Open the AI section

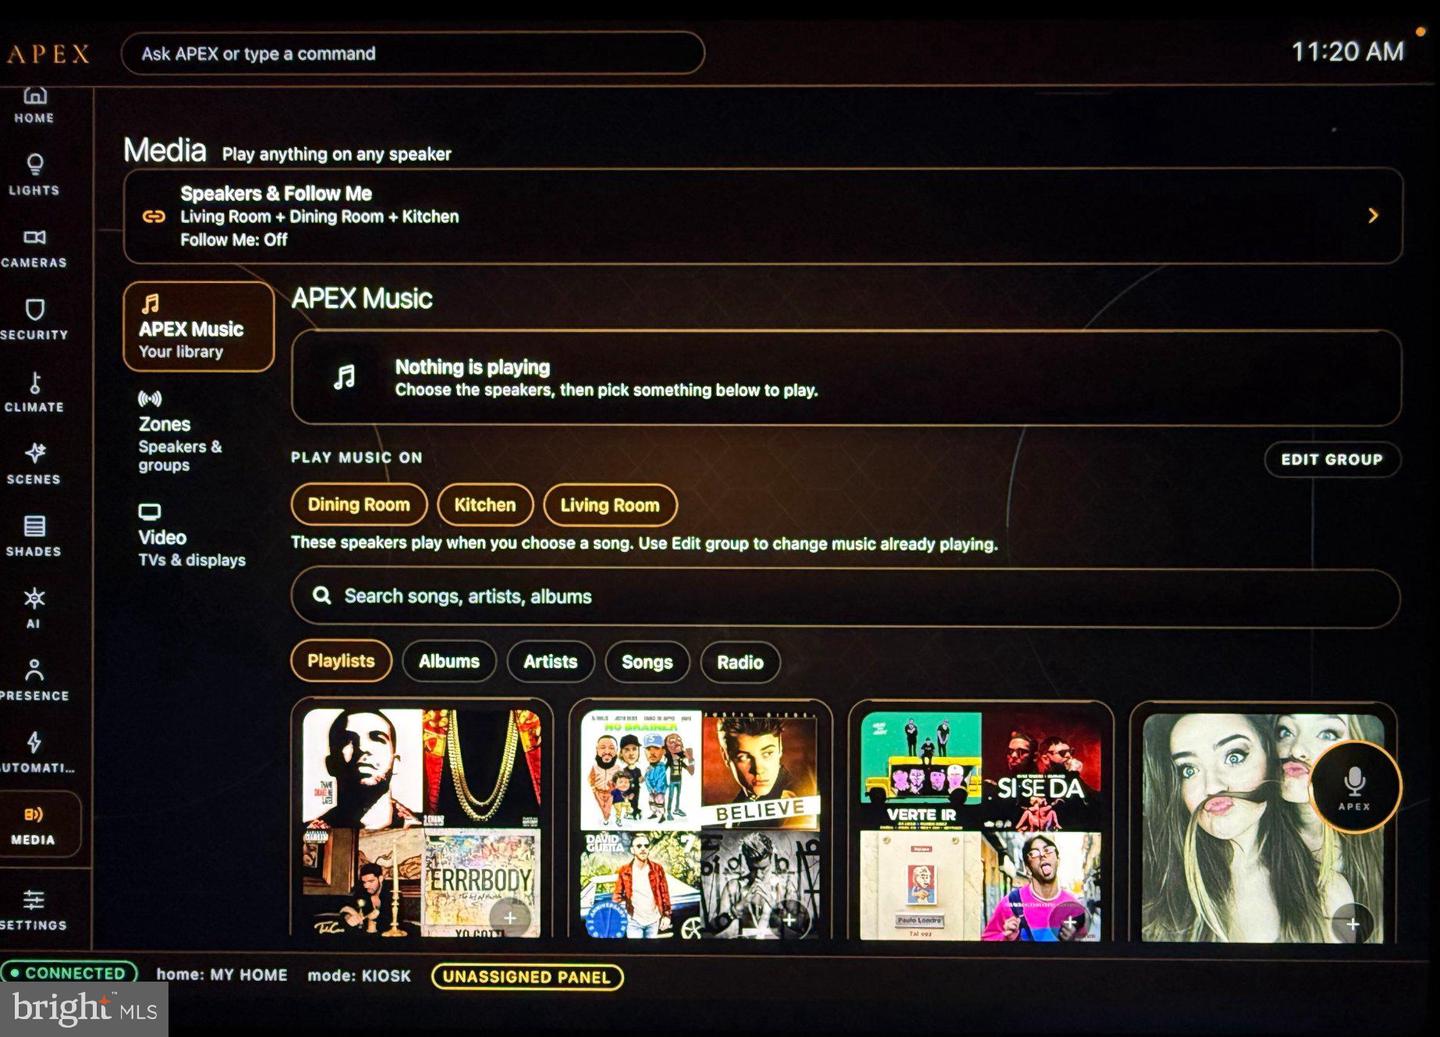point(34,608)
